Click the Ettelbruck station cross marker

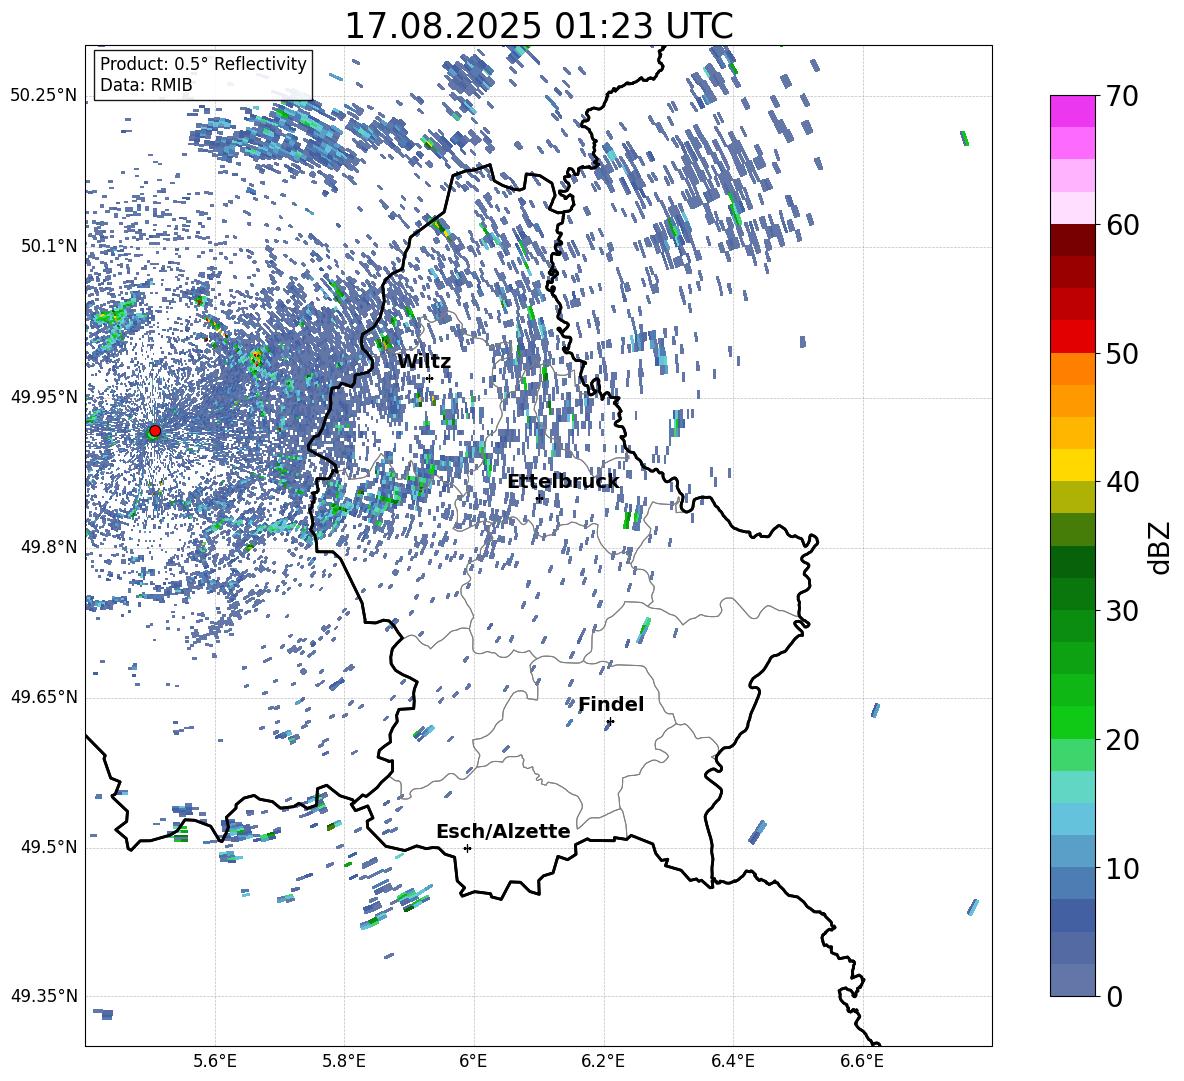pyautogui.click(x=539, y=498)
